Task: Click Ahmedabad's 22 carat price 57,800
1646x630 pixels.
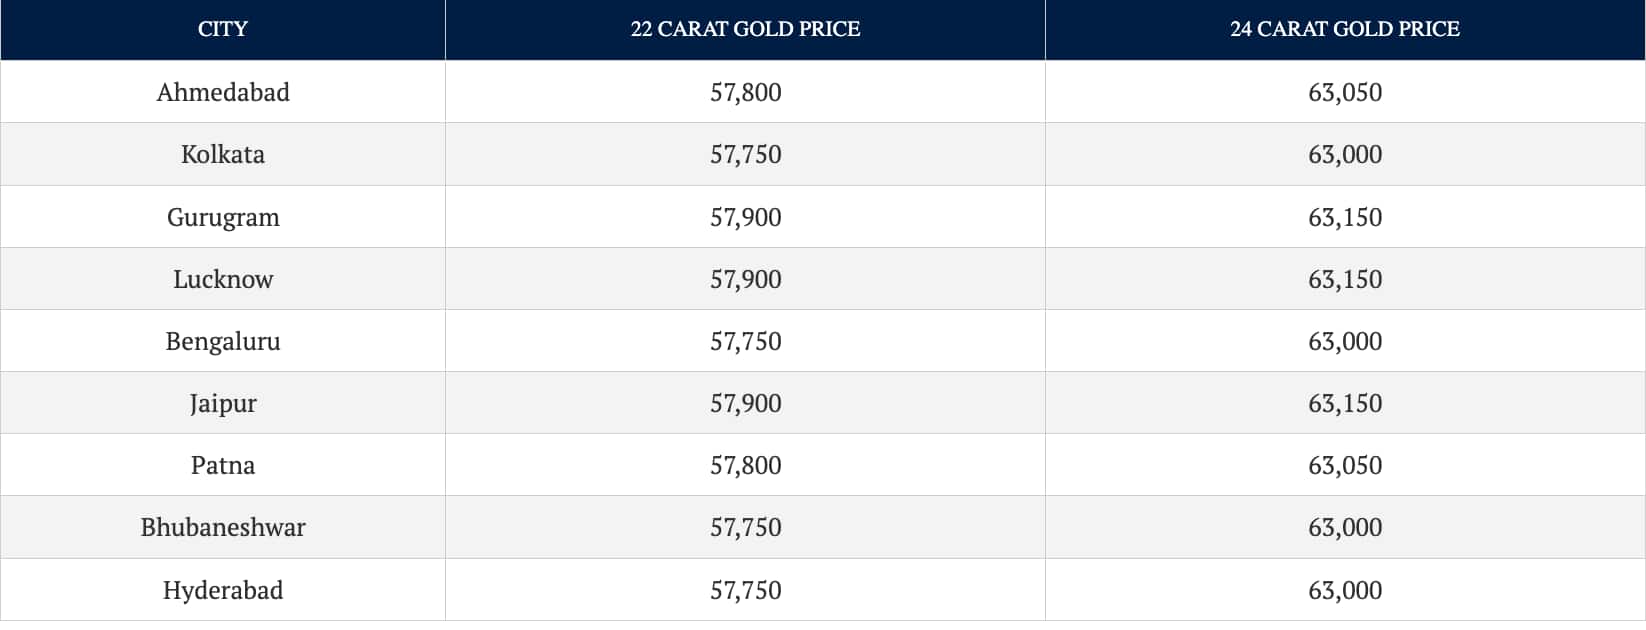Action: pyautogui.click(x=746, y=92)
